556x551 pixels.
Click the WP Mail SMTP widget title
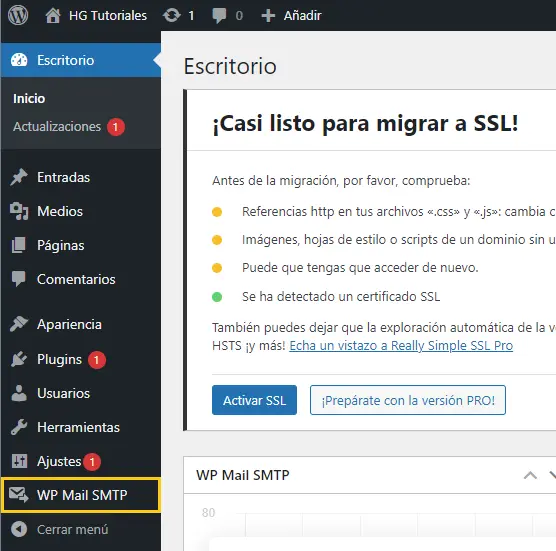click(x=243, y=475)
